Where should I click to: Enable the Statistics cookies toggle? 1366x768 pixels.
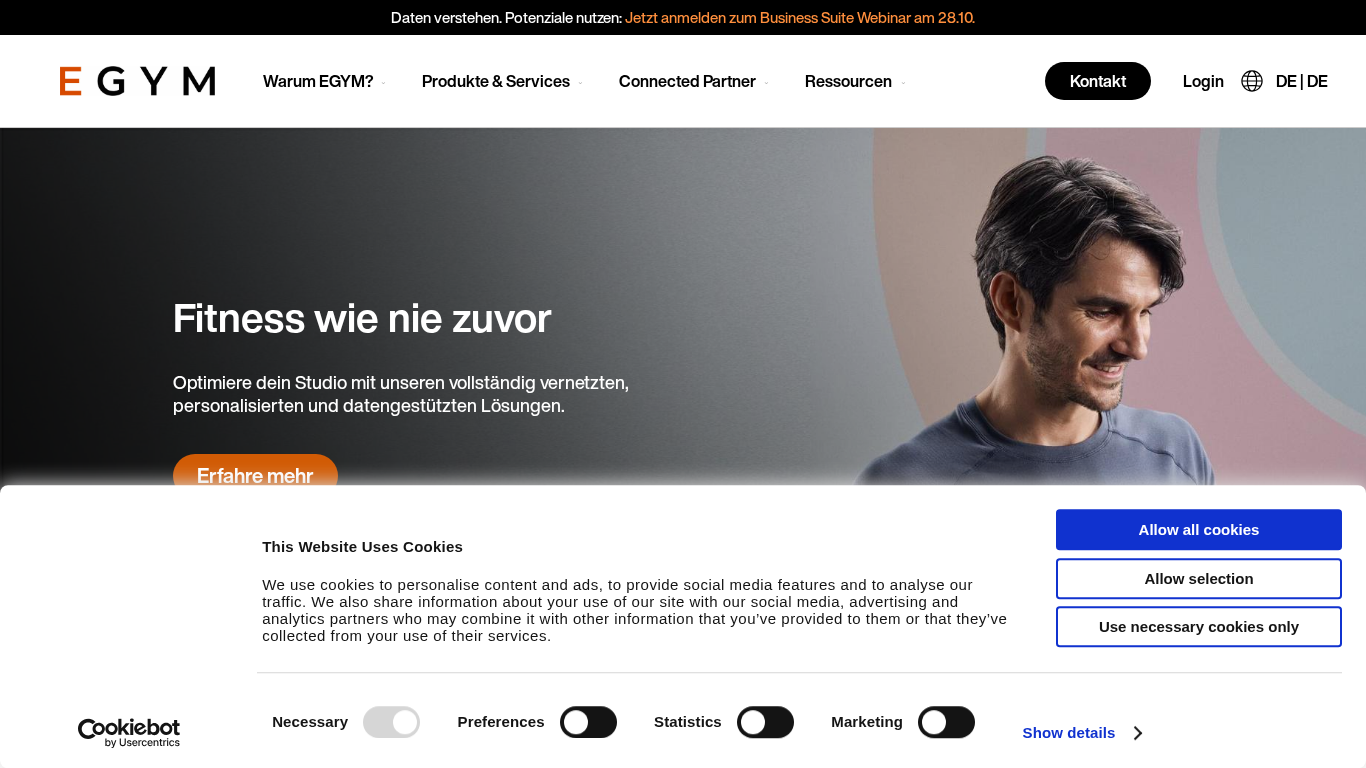tap(765, 722)
